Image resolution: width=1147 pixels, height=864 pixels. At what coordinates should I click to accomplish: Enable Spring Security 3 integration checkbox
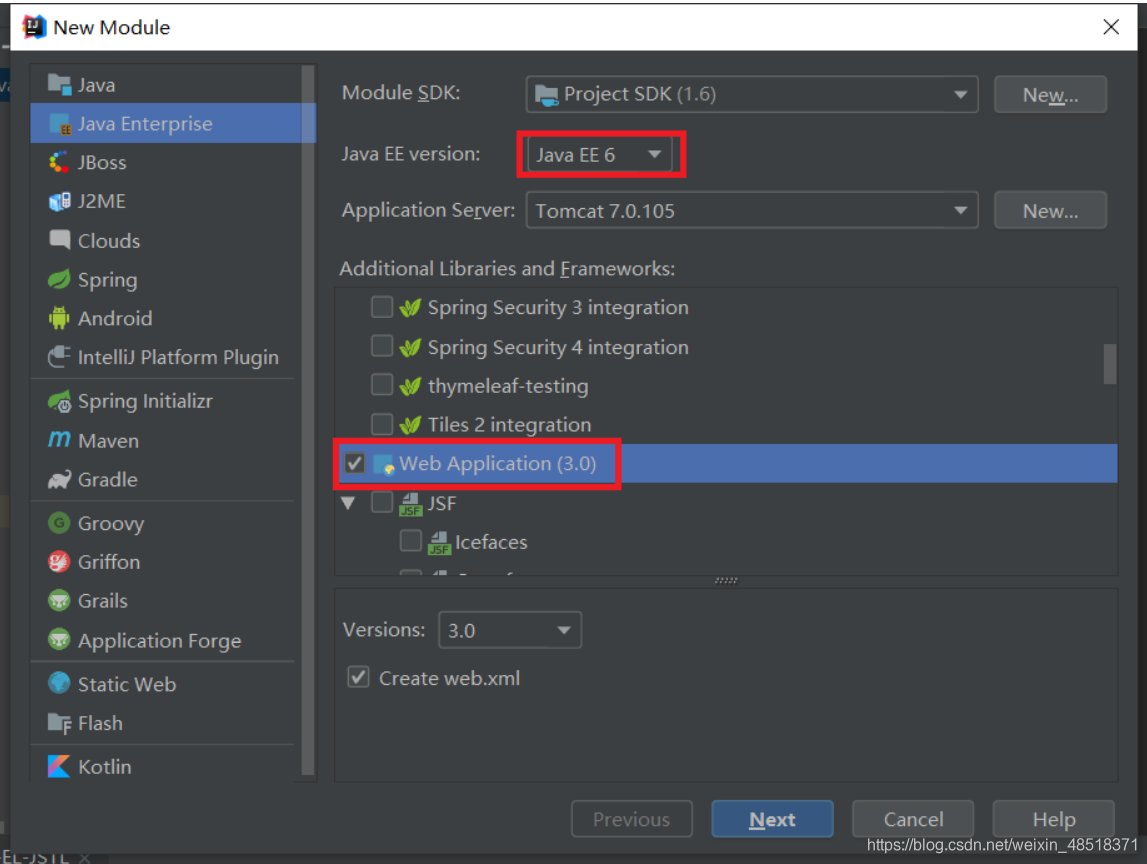click(382, 307)
